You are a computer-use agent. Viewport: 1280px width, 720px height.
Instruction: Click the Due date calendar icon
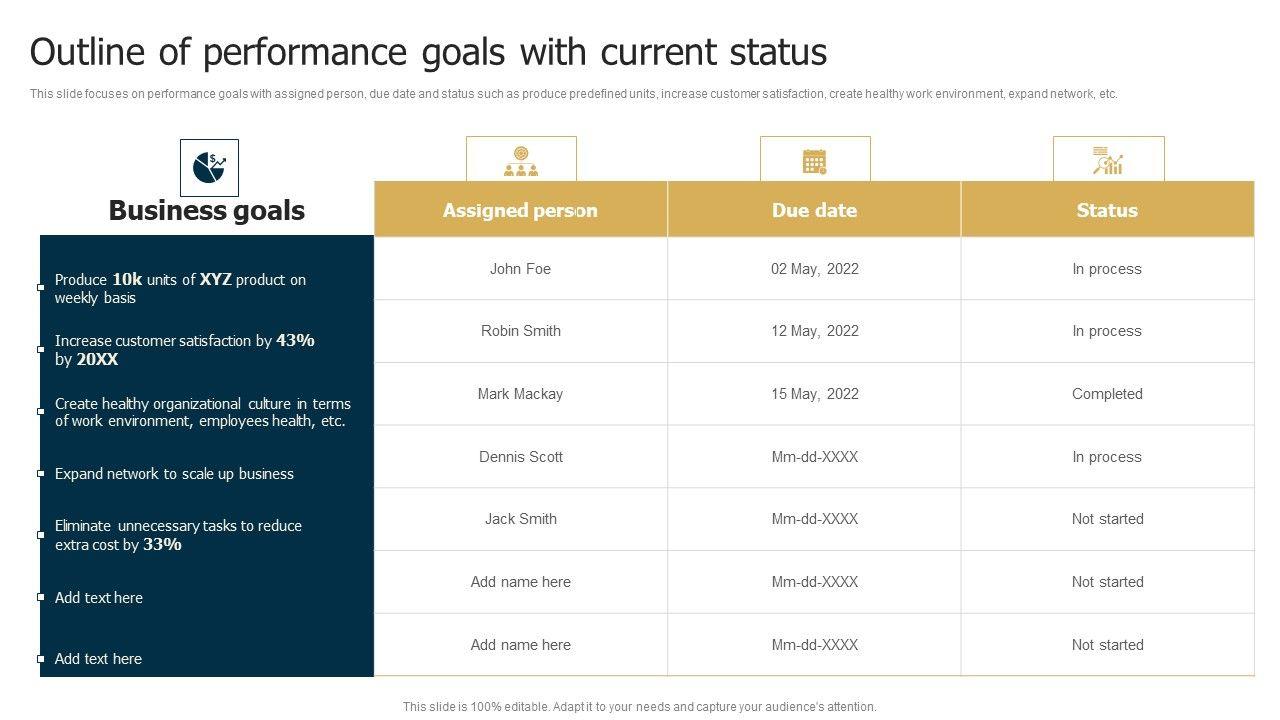pos(815,160)
